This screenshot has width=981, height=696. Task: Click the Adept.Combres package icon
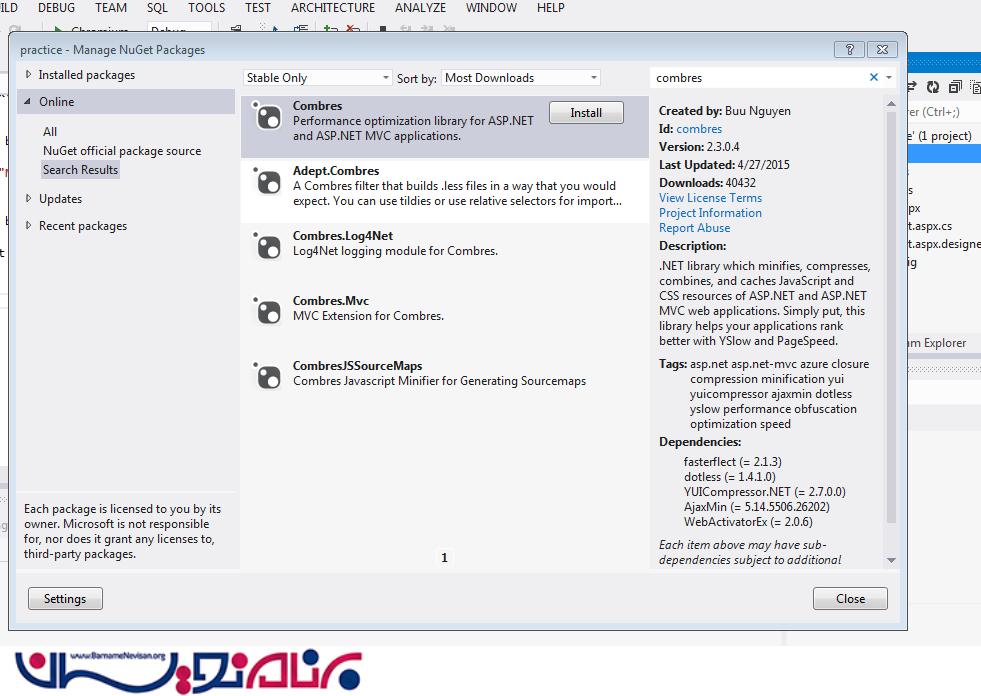point(268,182)
